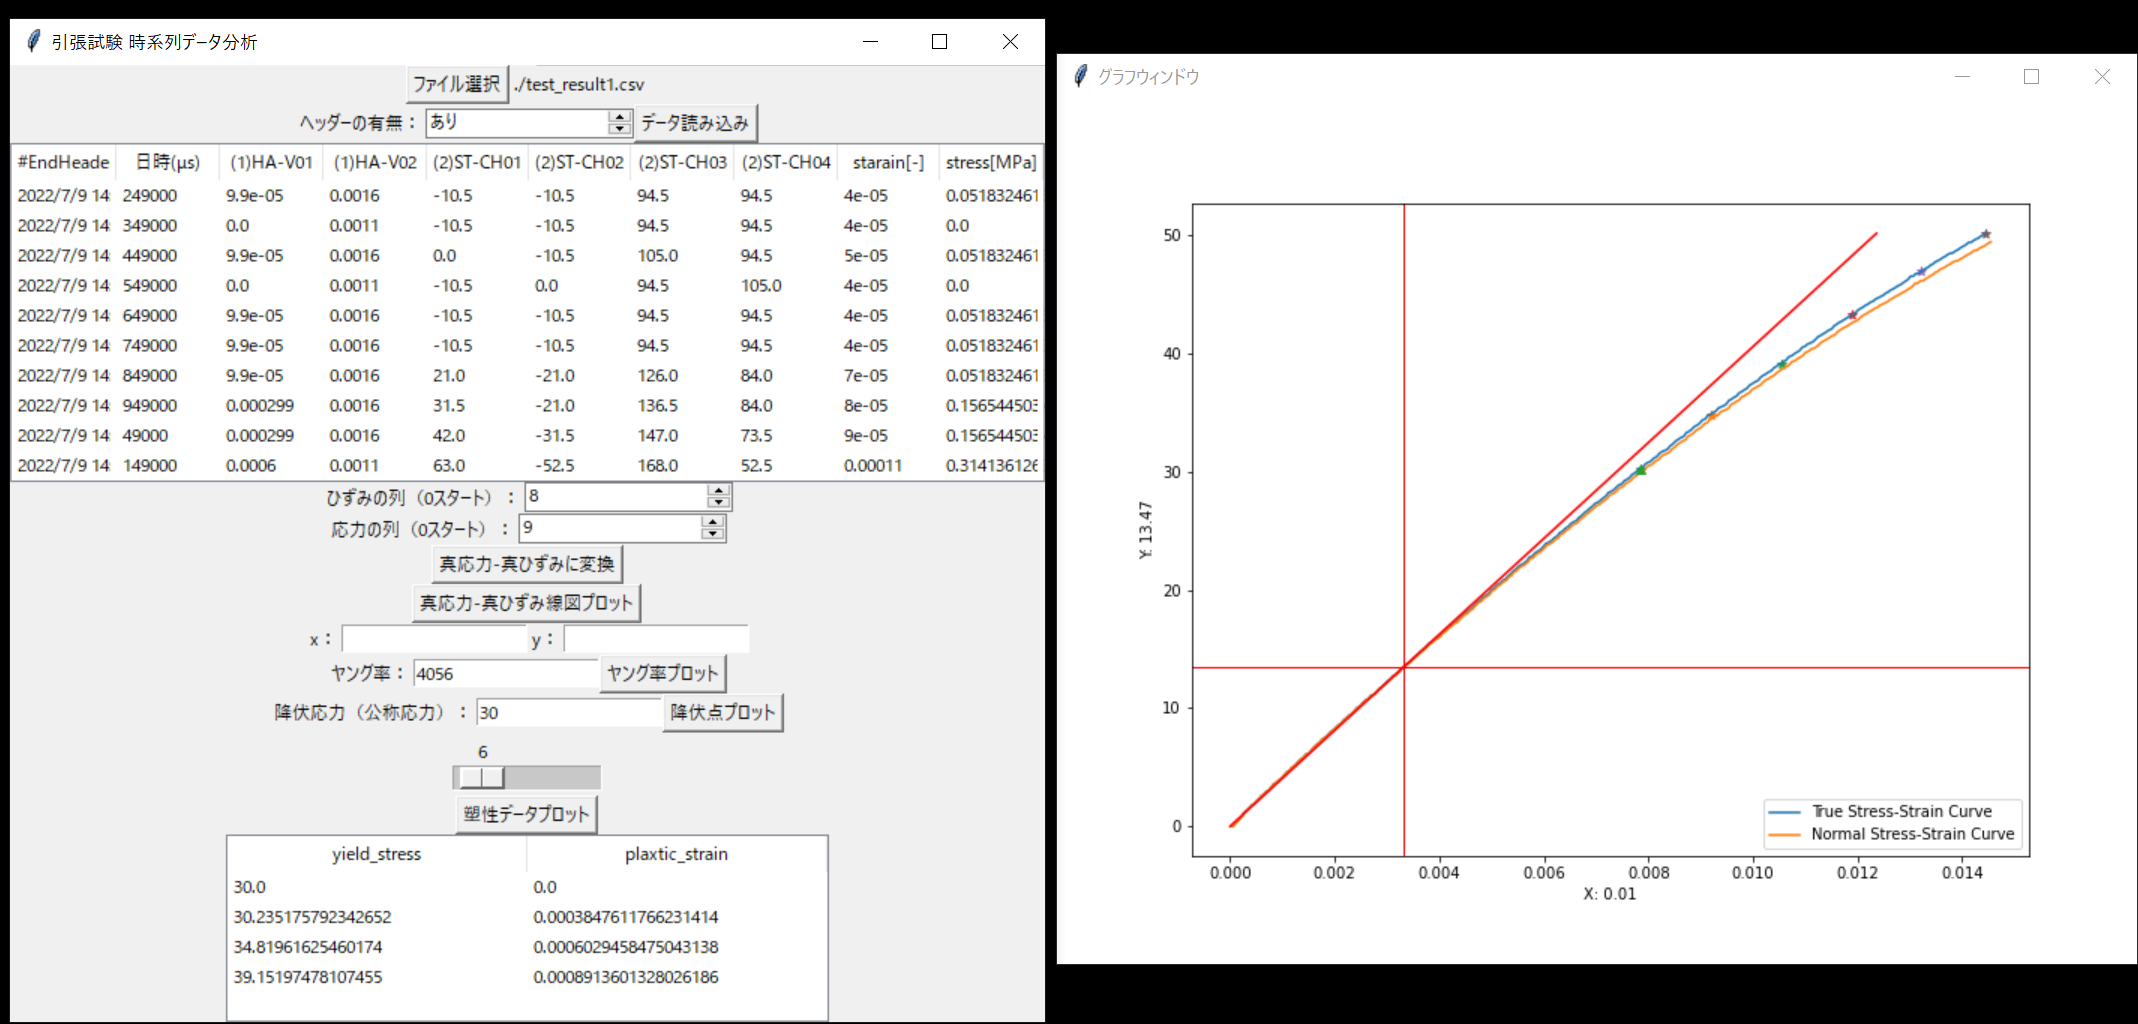2138x1024 pixels.
Task: Increase the ひずみの列 value with the up arrow
Action: pos(719,490)
